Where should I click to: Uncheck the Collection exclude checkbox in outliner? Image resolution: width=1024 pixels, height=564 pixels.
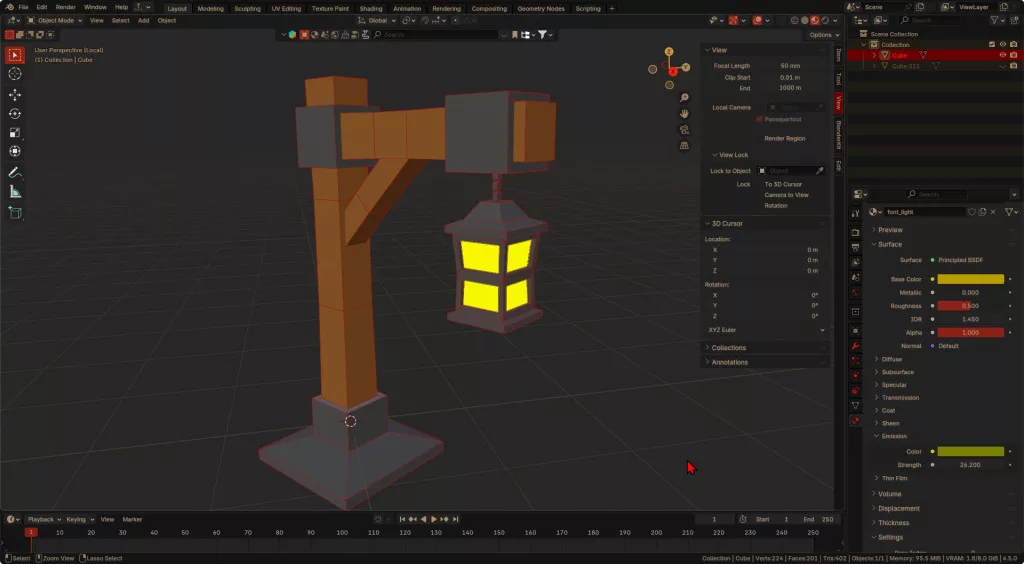pos(991,44)
